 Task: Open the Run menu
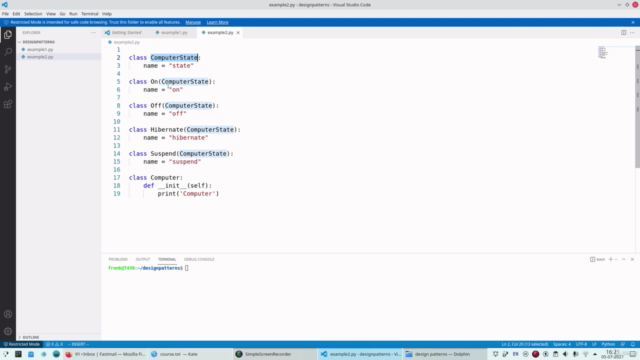(x=73, y=14)
